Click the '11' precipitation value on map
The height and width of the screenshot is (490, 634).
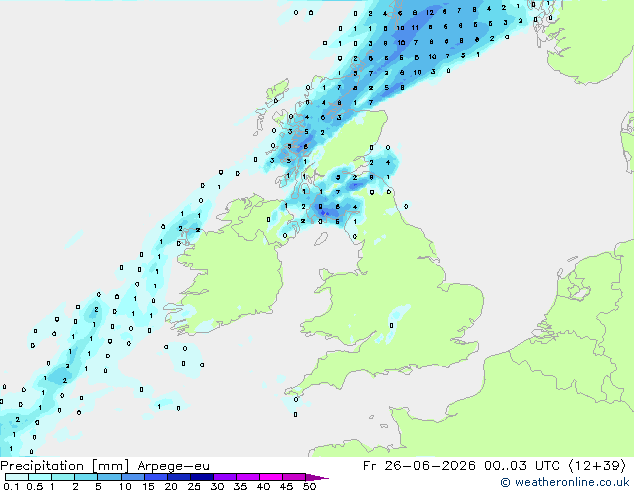pos(415,27)
